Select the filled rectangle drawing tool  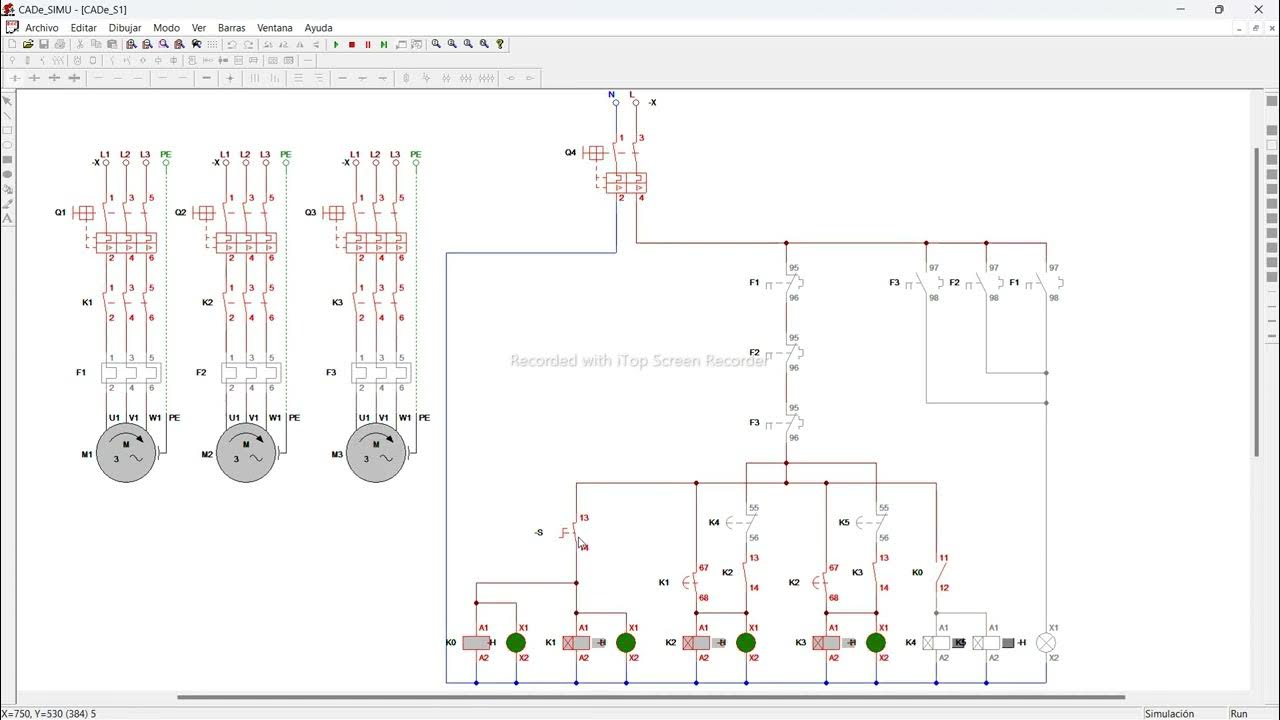[x=7, y=160]
